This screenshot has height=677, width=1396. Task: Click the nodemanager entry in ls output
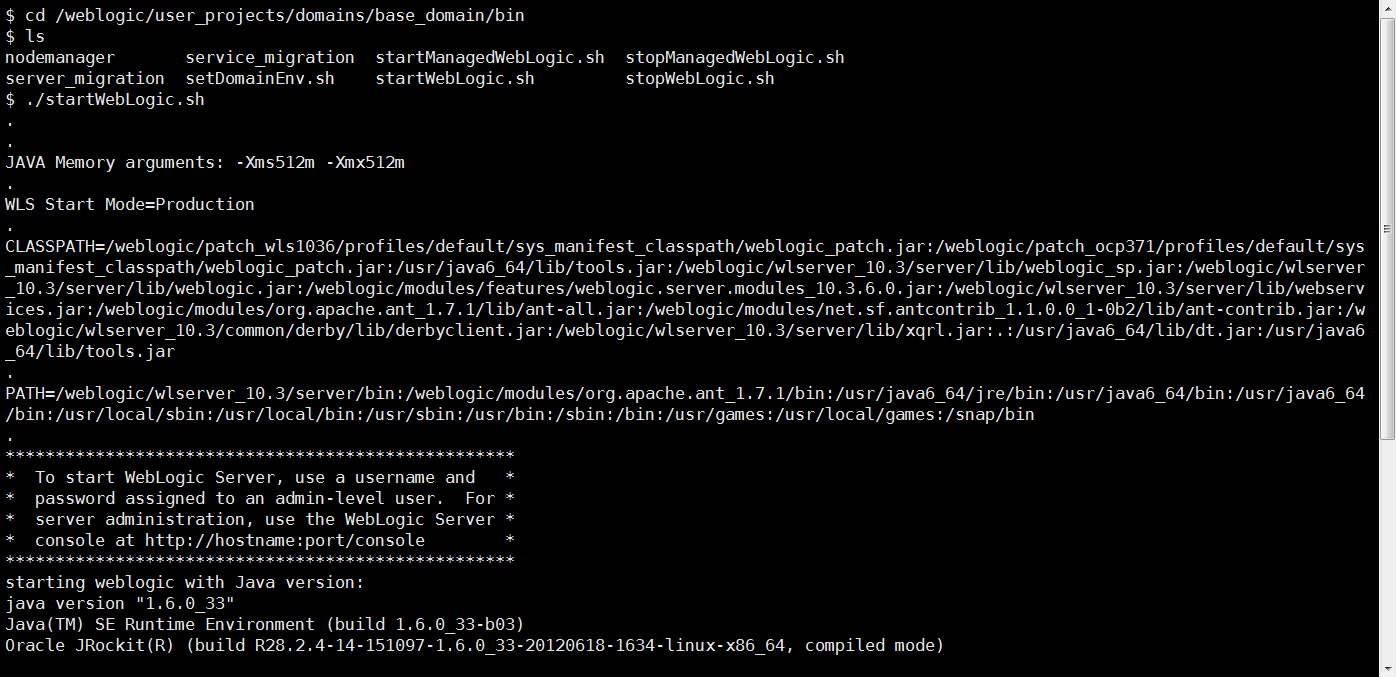coord(60,58)
